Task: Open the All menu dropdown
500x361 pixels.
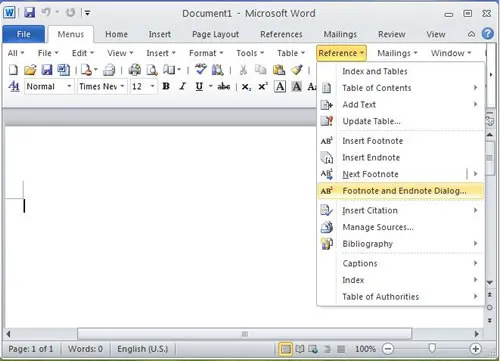Action: (16, 53)
